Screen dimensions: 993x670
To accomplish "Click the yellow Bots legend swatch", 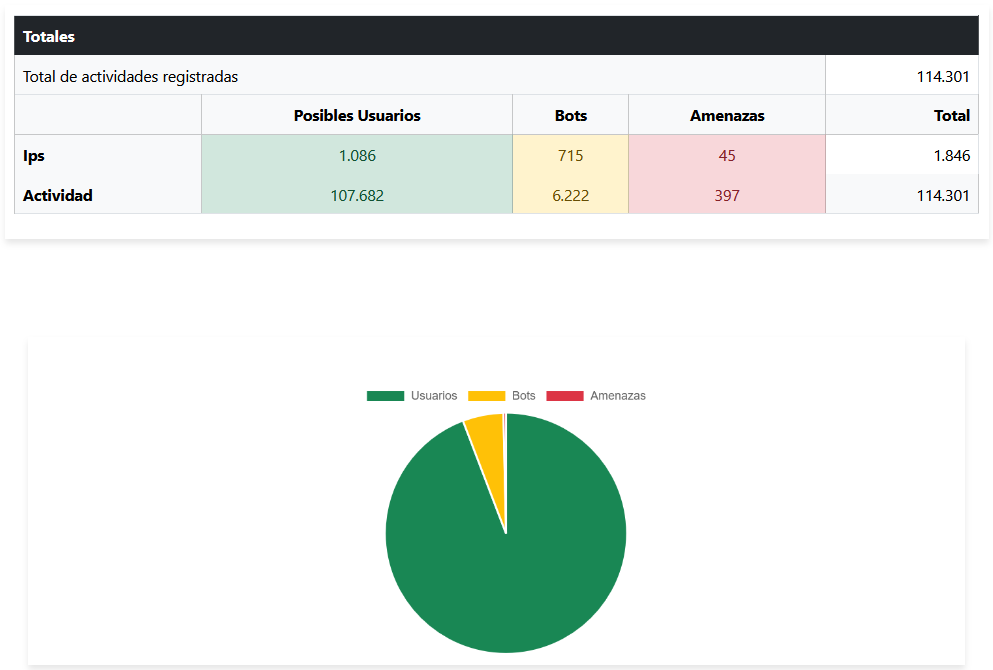I will [487, 395].
